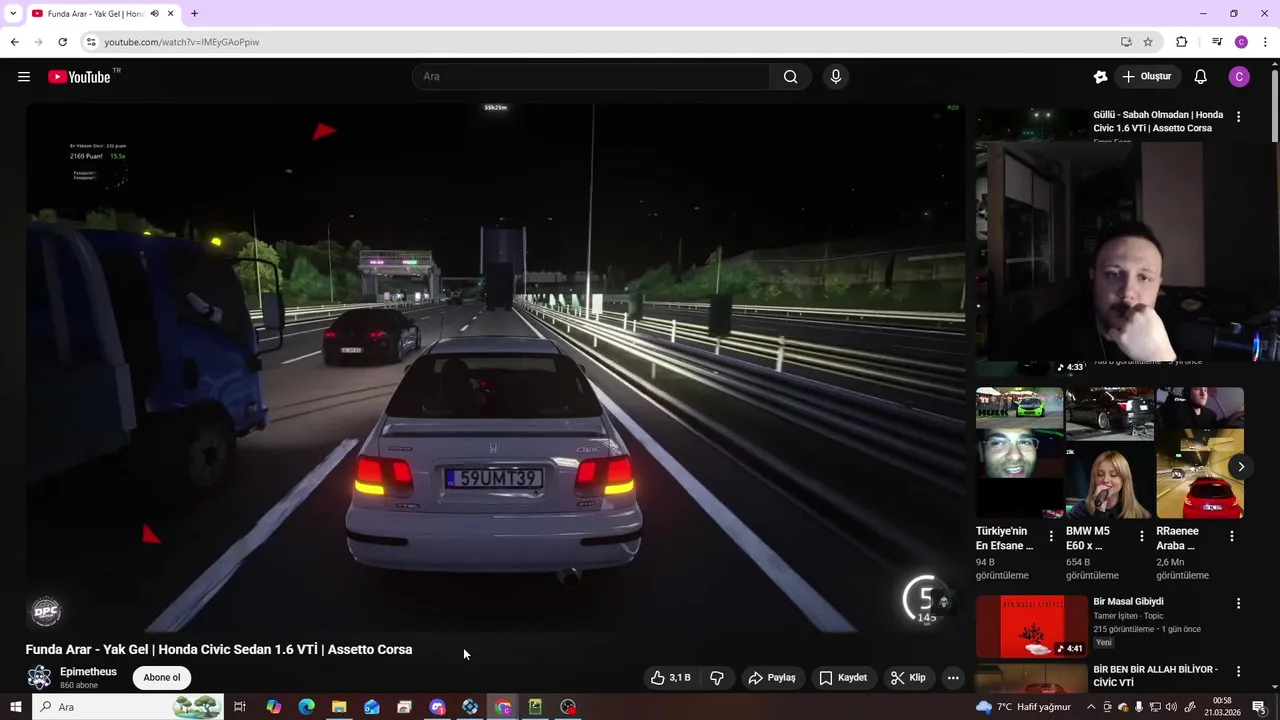Share the video with Paylaş
The width and height of the screenshot is (1280, 720).
point(772,678)
